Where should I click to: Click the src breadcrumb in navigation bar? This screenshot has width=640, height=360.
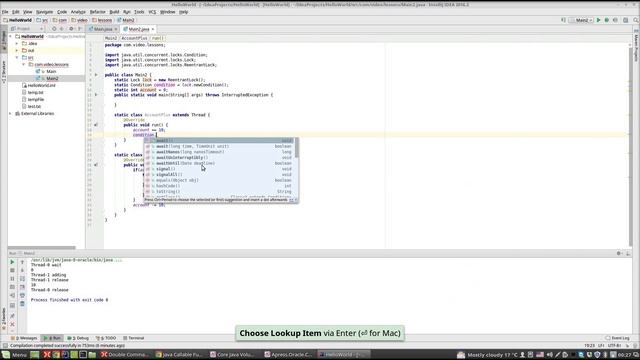coord(42,20)
